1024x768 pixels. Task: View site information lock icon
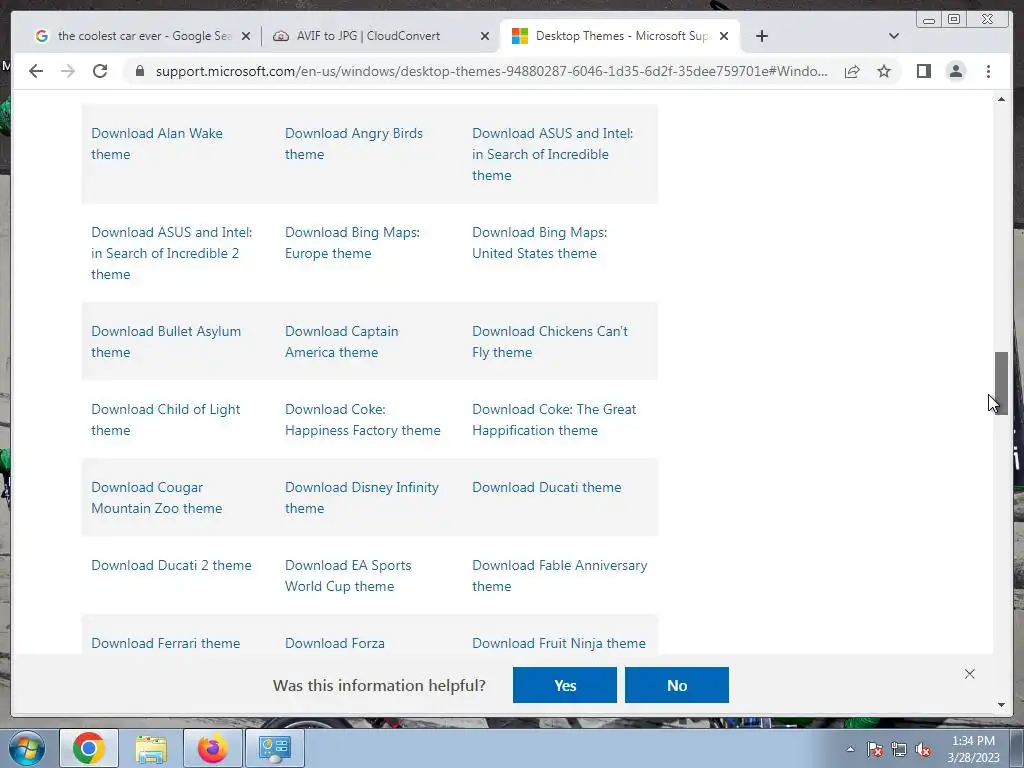point(139,71)
